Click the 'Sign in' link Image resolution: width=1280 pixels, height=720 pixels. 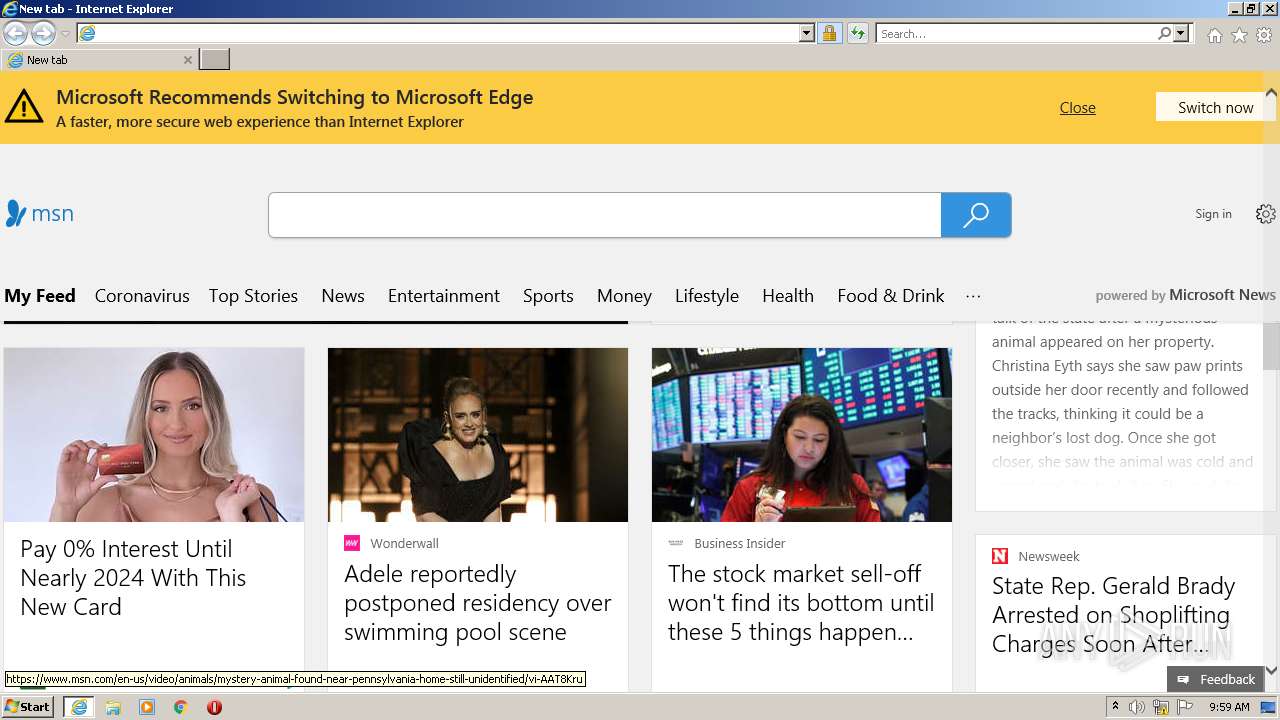coord(1213,214)
